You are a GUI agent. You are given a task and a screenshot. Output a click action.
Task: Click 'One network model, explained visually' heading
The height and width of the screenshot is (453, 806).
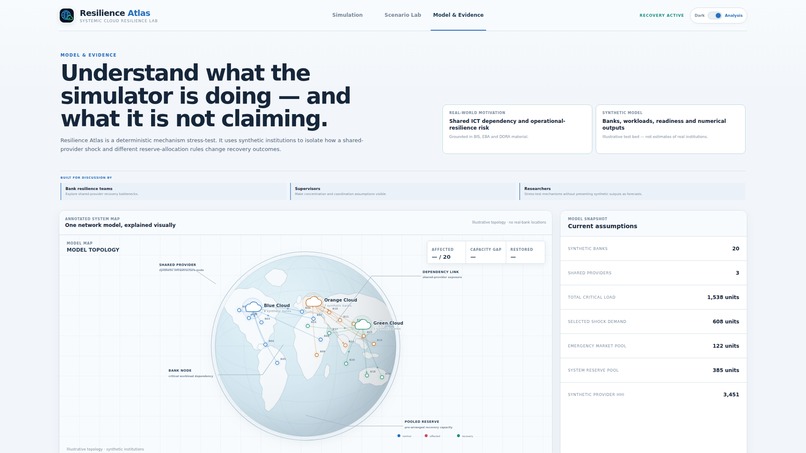[x=120, y=225]
